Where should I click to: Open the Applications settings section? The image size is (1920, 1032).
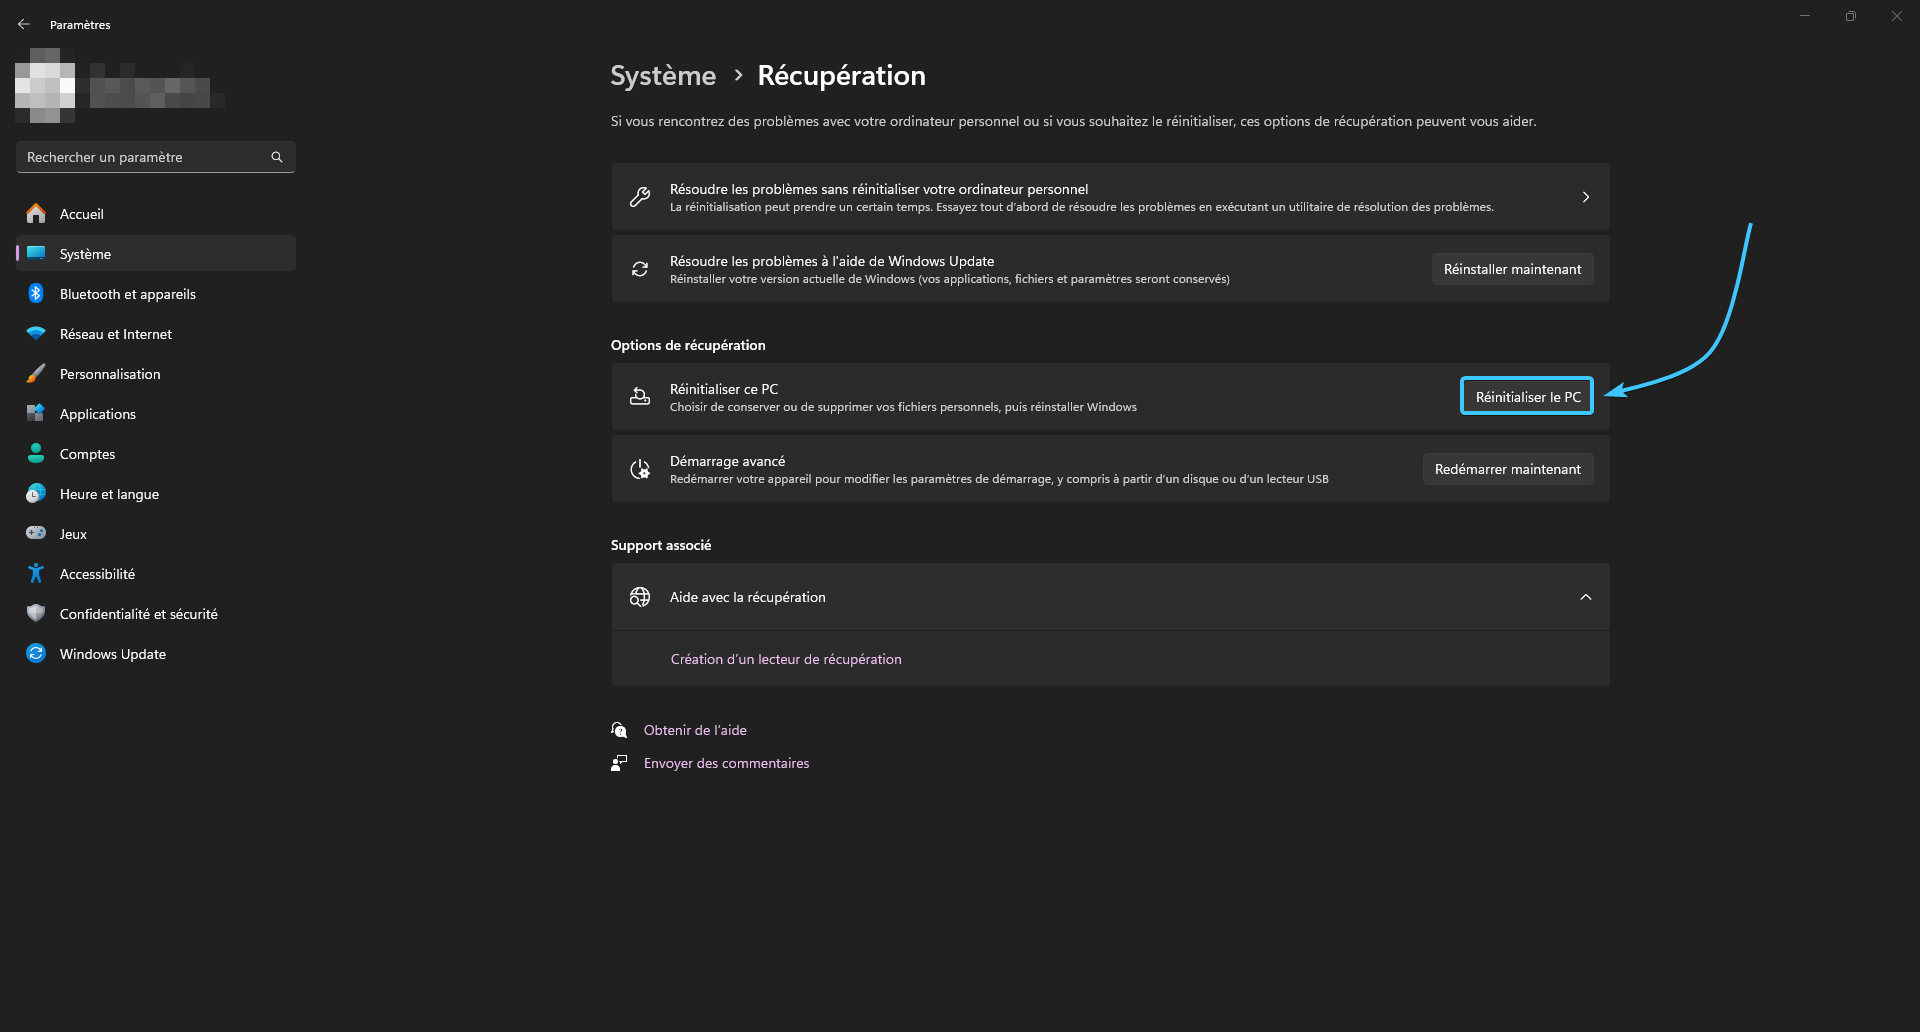click(x=98, y=414)
